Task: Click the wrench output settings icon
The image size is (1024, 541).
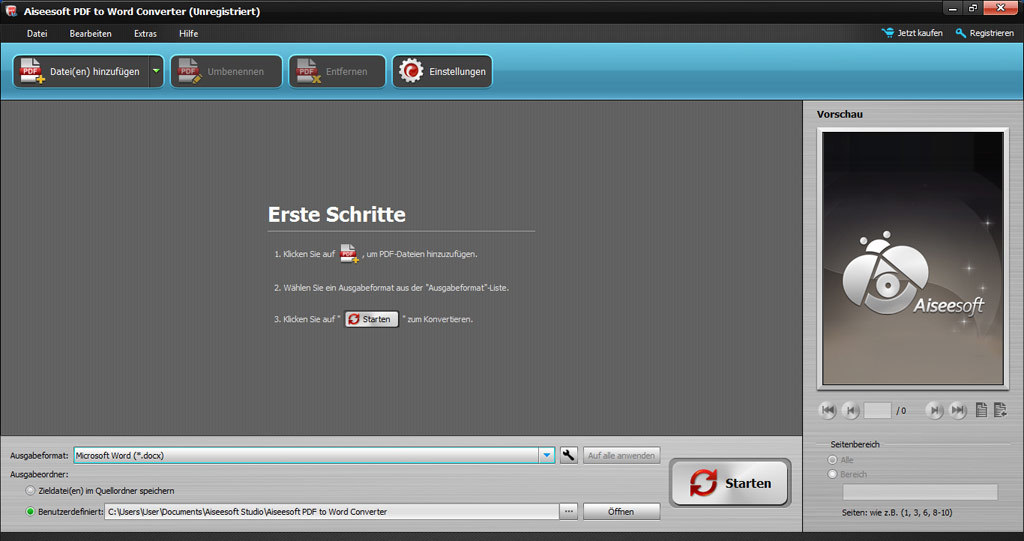Action: pyautogui.click(x=569, y=455)
